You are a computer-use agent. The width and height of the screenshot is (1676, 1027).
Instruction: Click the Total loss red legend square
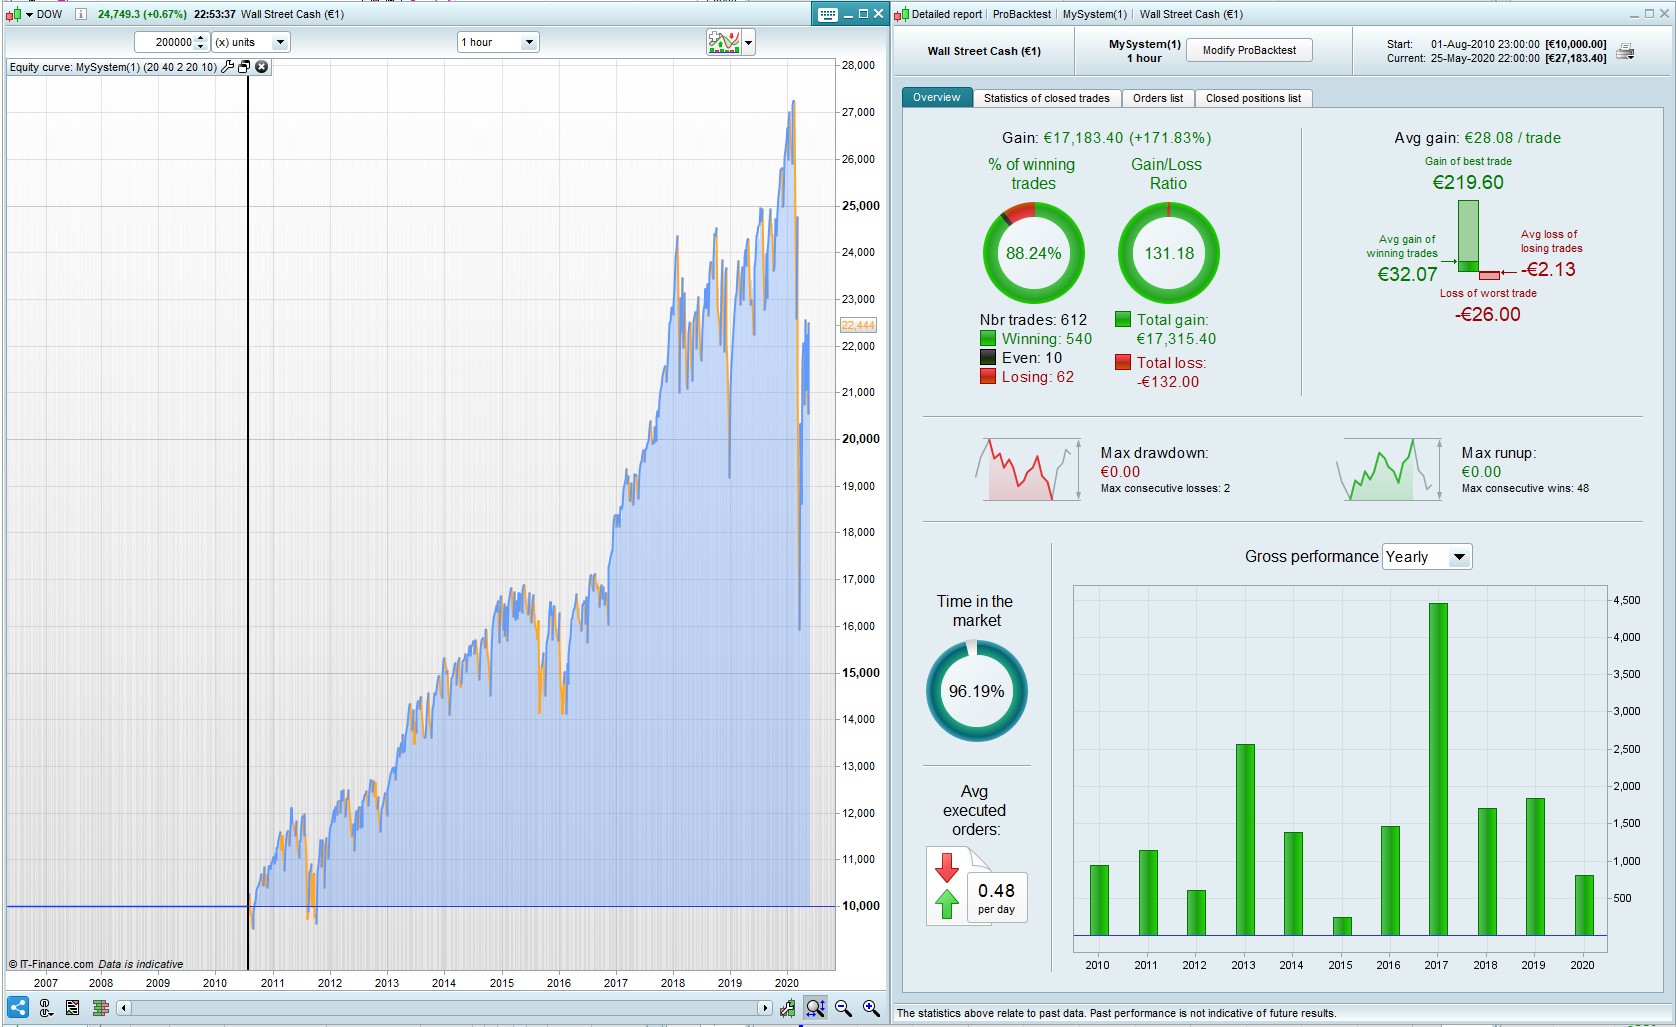pos(1123,362)
